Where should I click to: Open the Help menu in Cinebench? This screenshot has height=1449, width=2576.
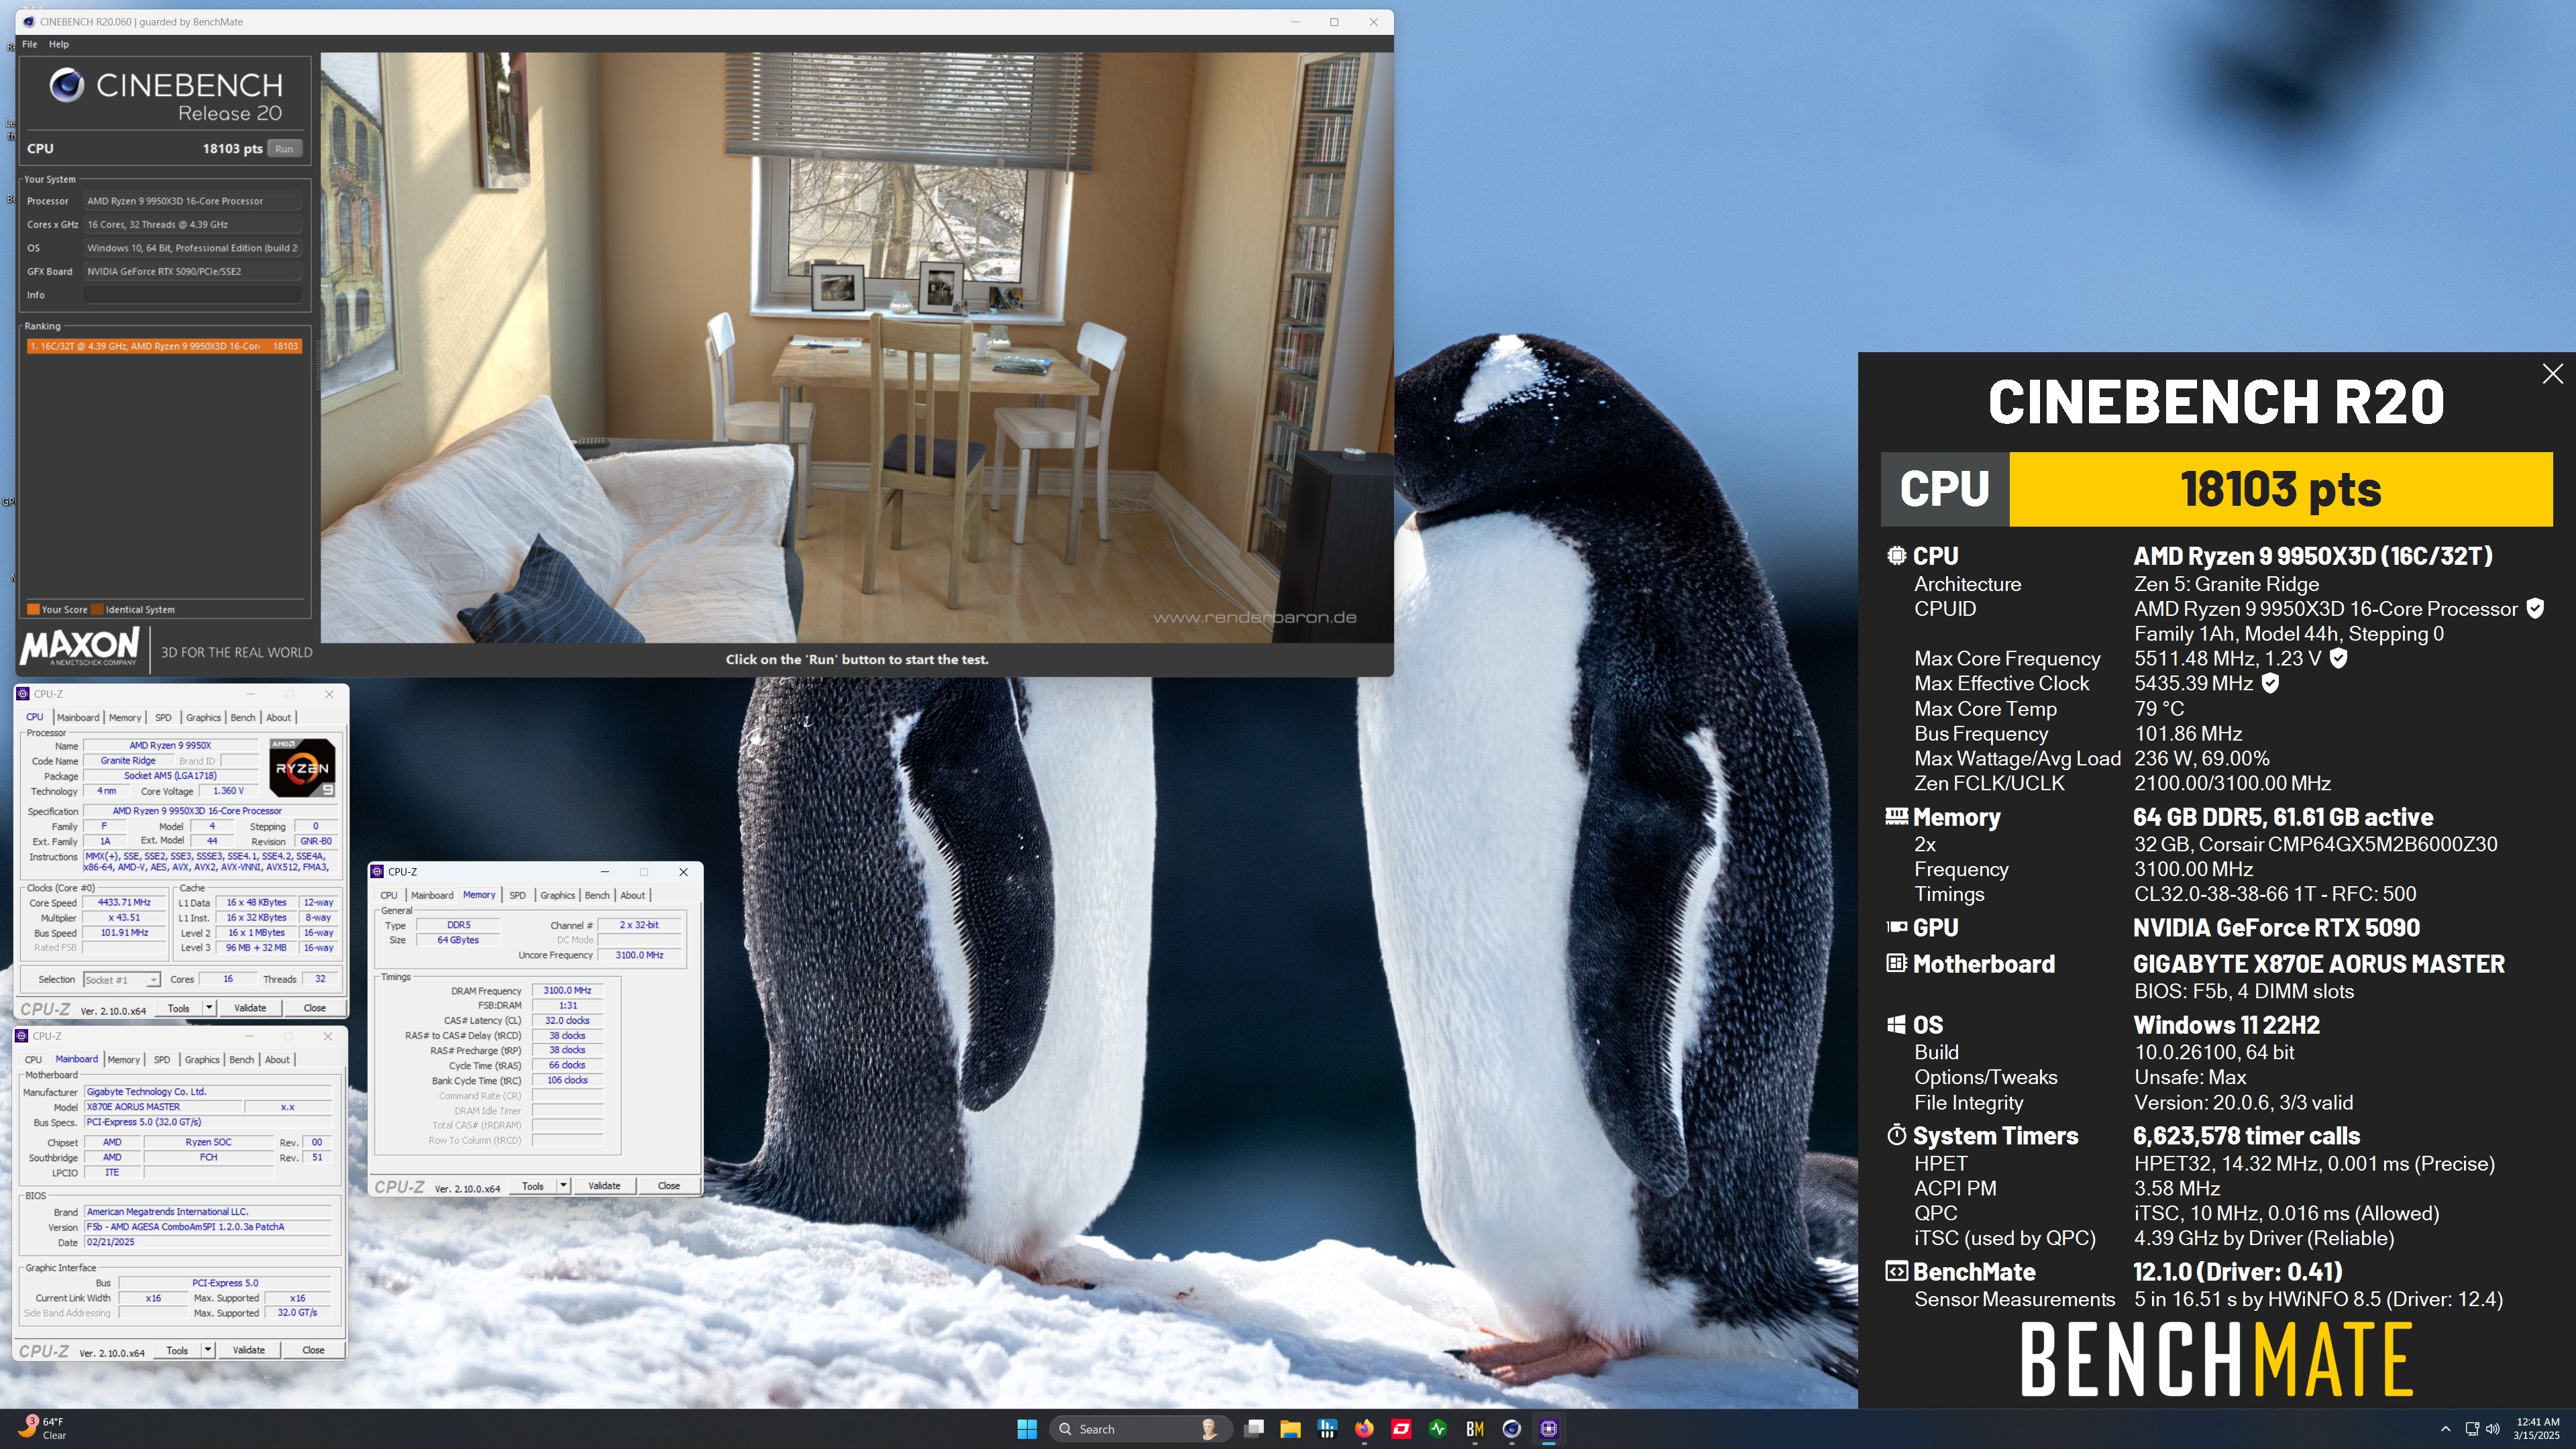click(x=59, y=44)
